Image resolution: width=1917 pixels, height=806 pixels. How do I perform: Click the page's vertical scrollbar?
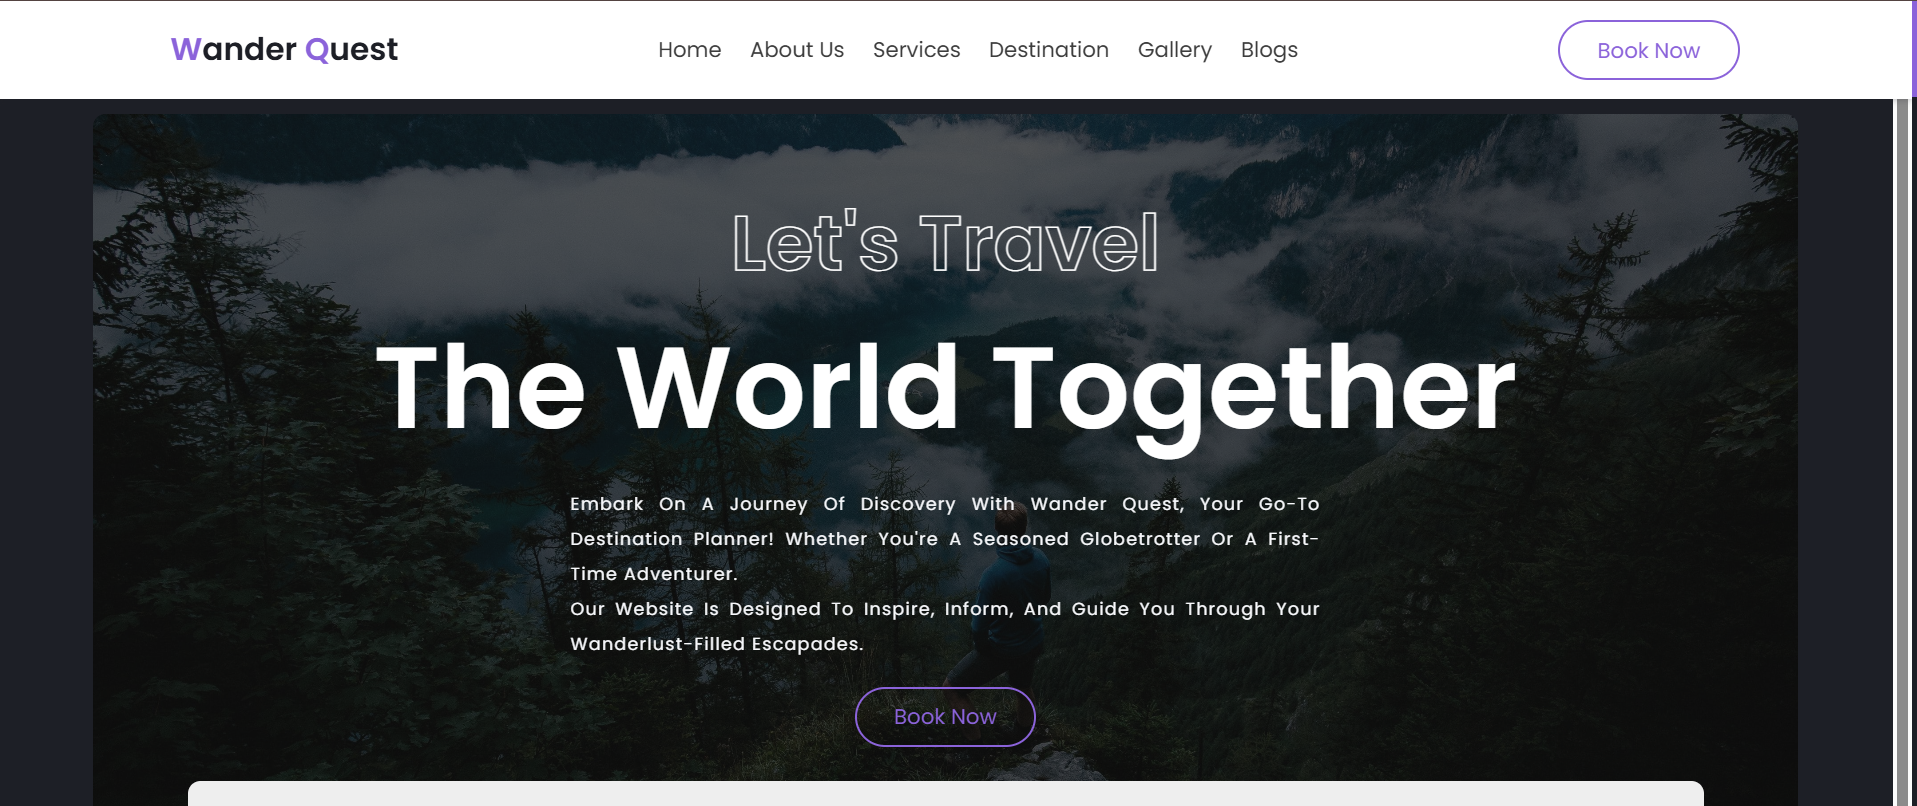point(1902,450)
